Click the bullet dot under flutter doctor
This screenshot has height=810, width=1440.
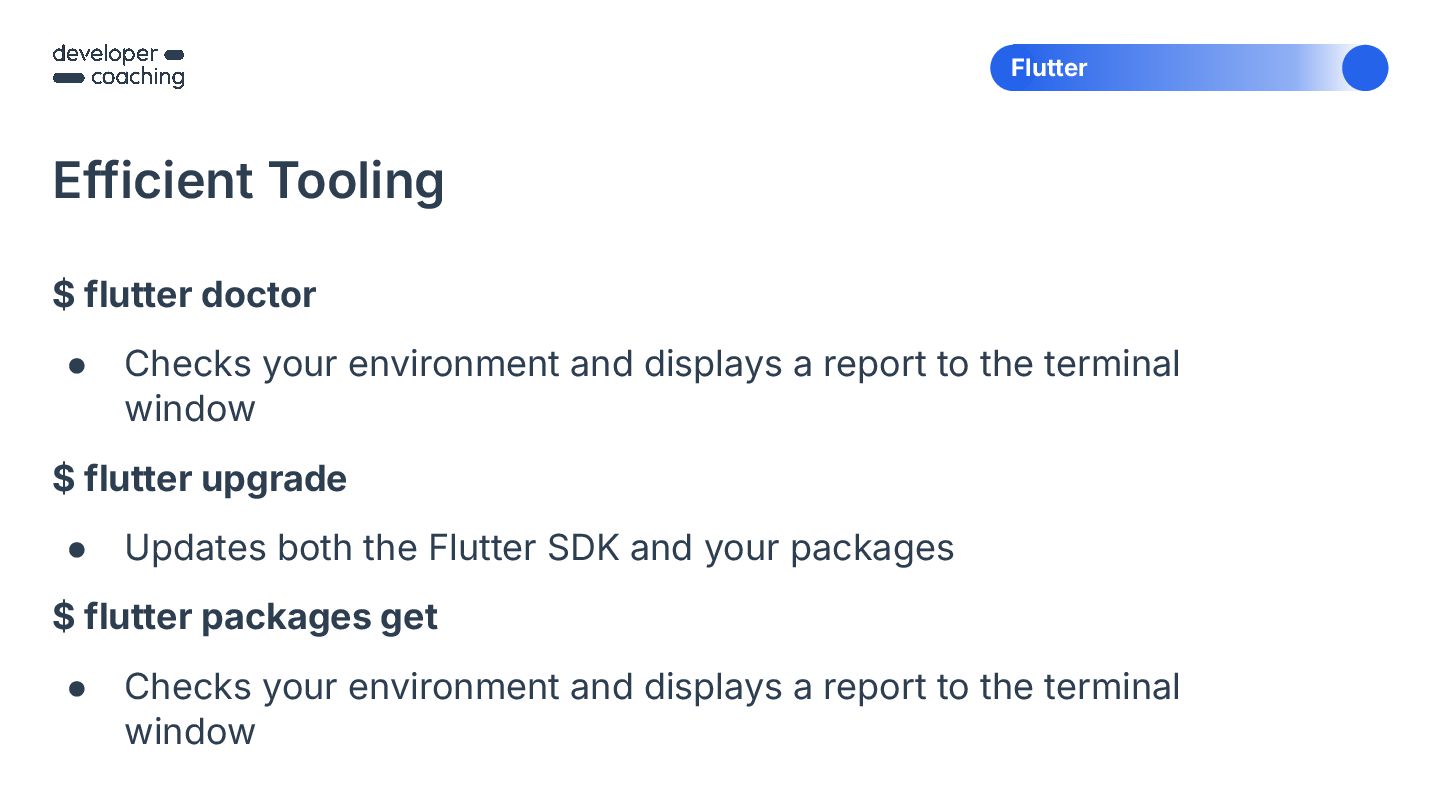pos(77,366)
